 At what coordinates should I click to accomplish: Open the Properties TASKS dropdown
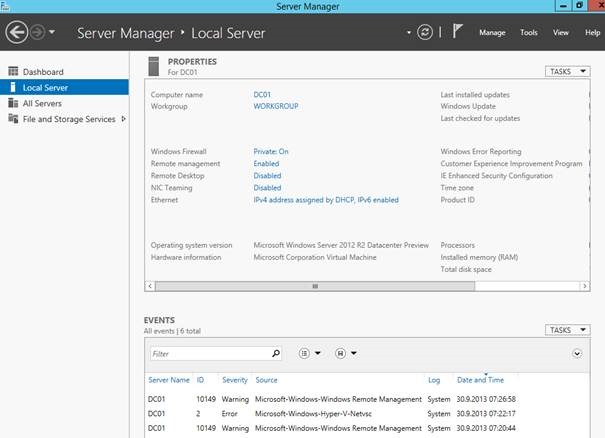[x=568, y=71]
